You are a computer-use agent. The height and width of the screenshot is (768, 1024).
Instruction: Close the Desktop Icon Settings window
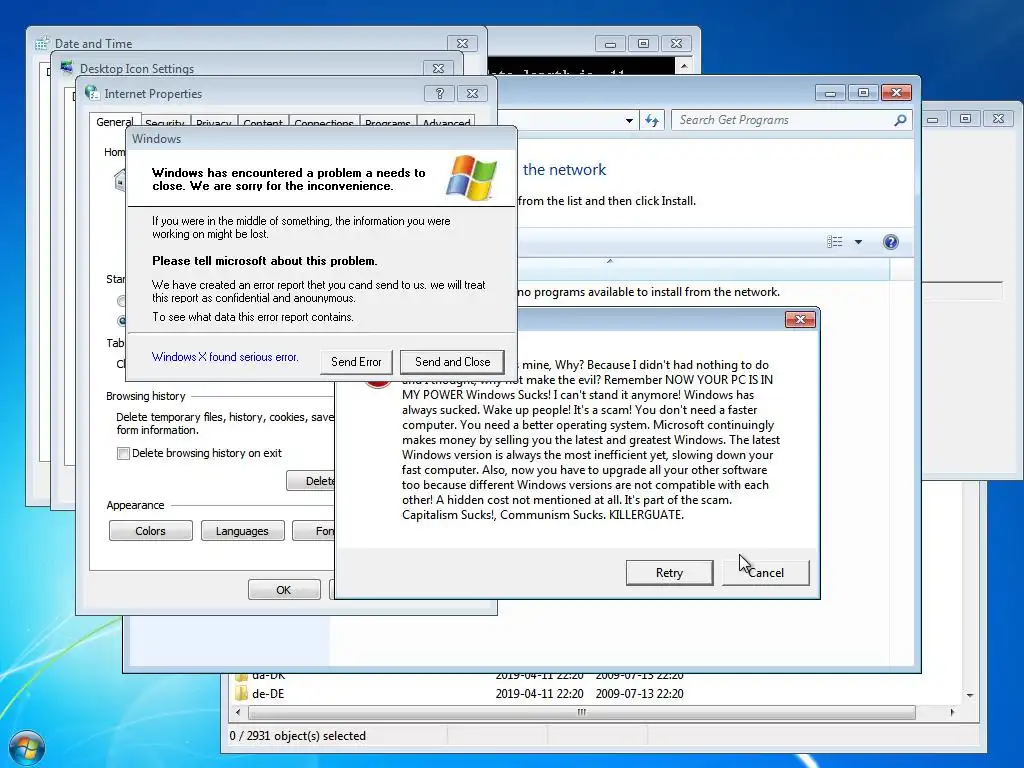point(438,68)
